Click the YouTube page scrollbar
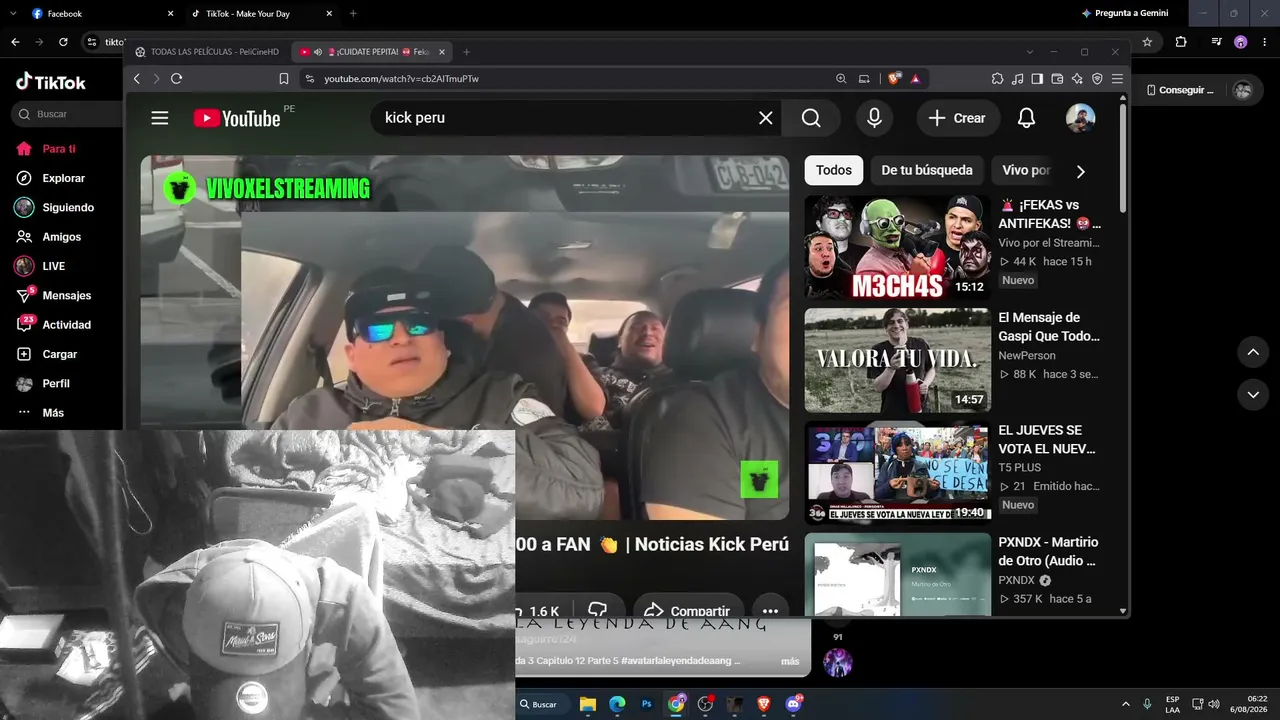The width and height of the screenshot is (1280, 720). [x=1123, y=158]
